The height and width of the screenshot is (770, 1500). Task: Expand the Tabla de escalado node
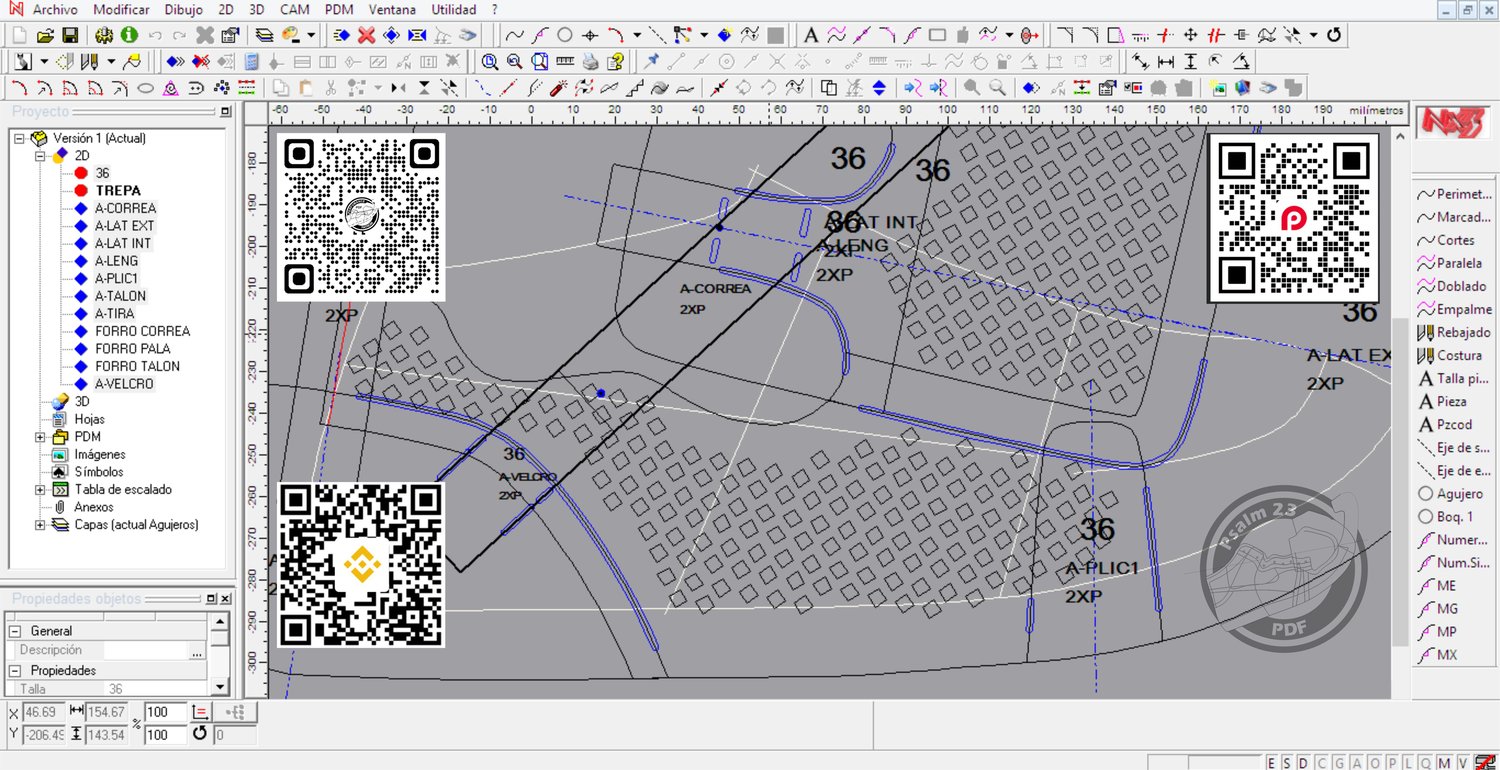click(40, 490)
